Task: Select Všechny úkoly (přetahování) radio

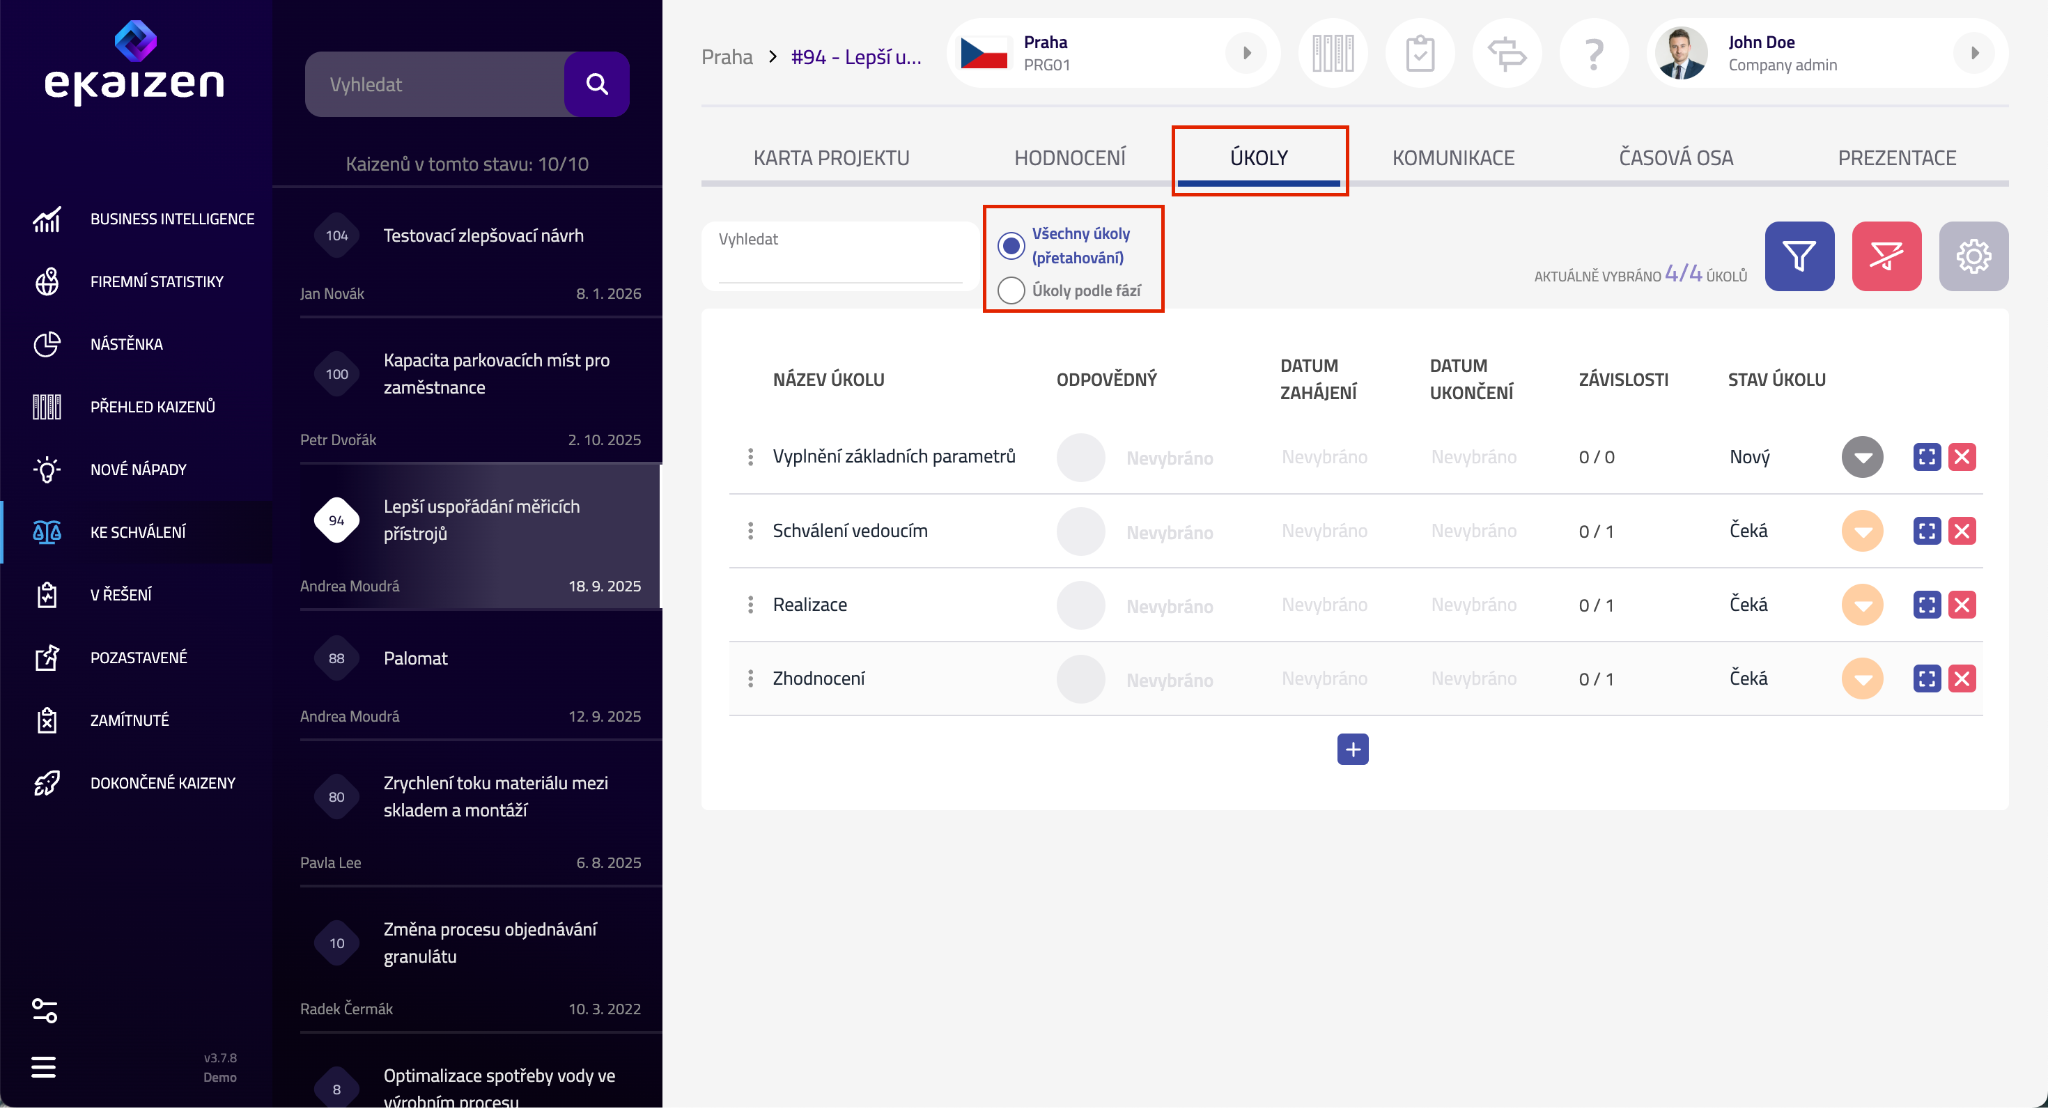Action: [x=1012, y=245]
